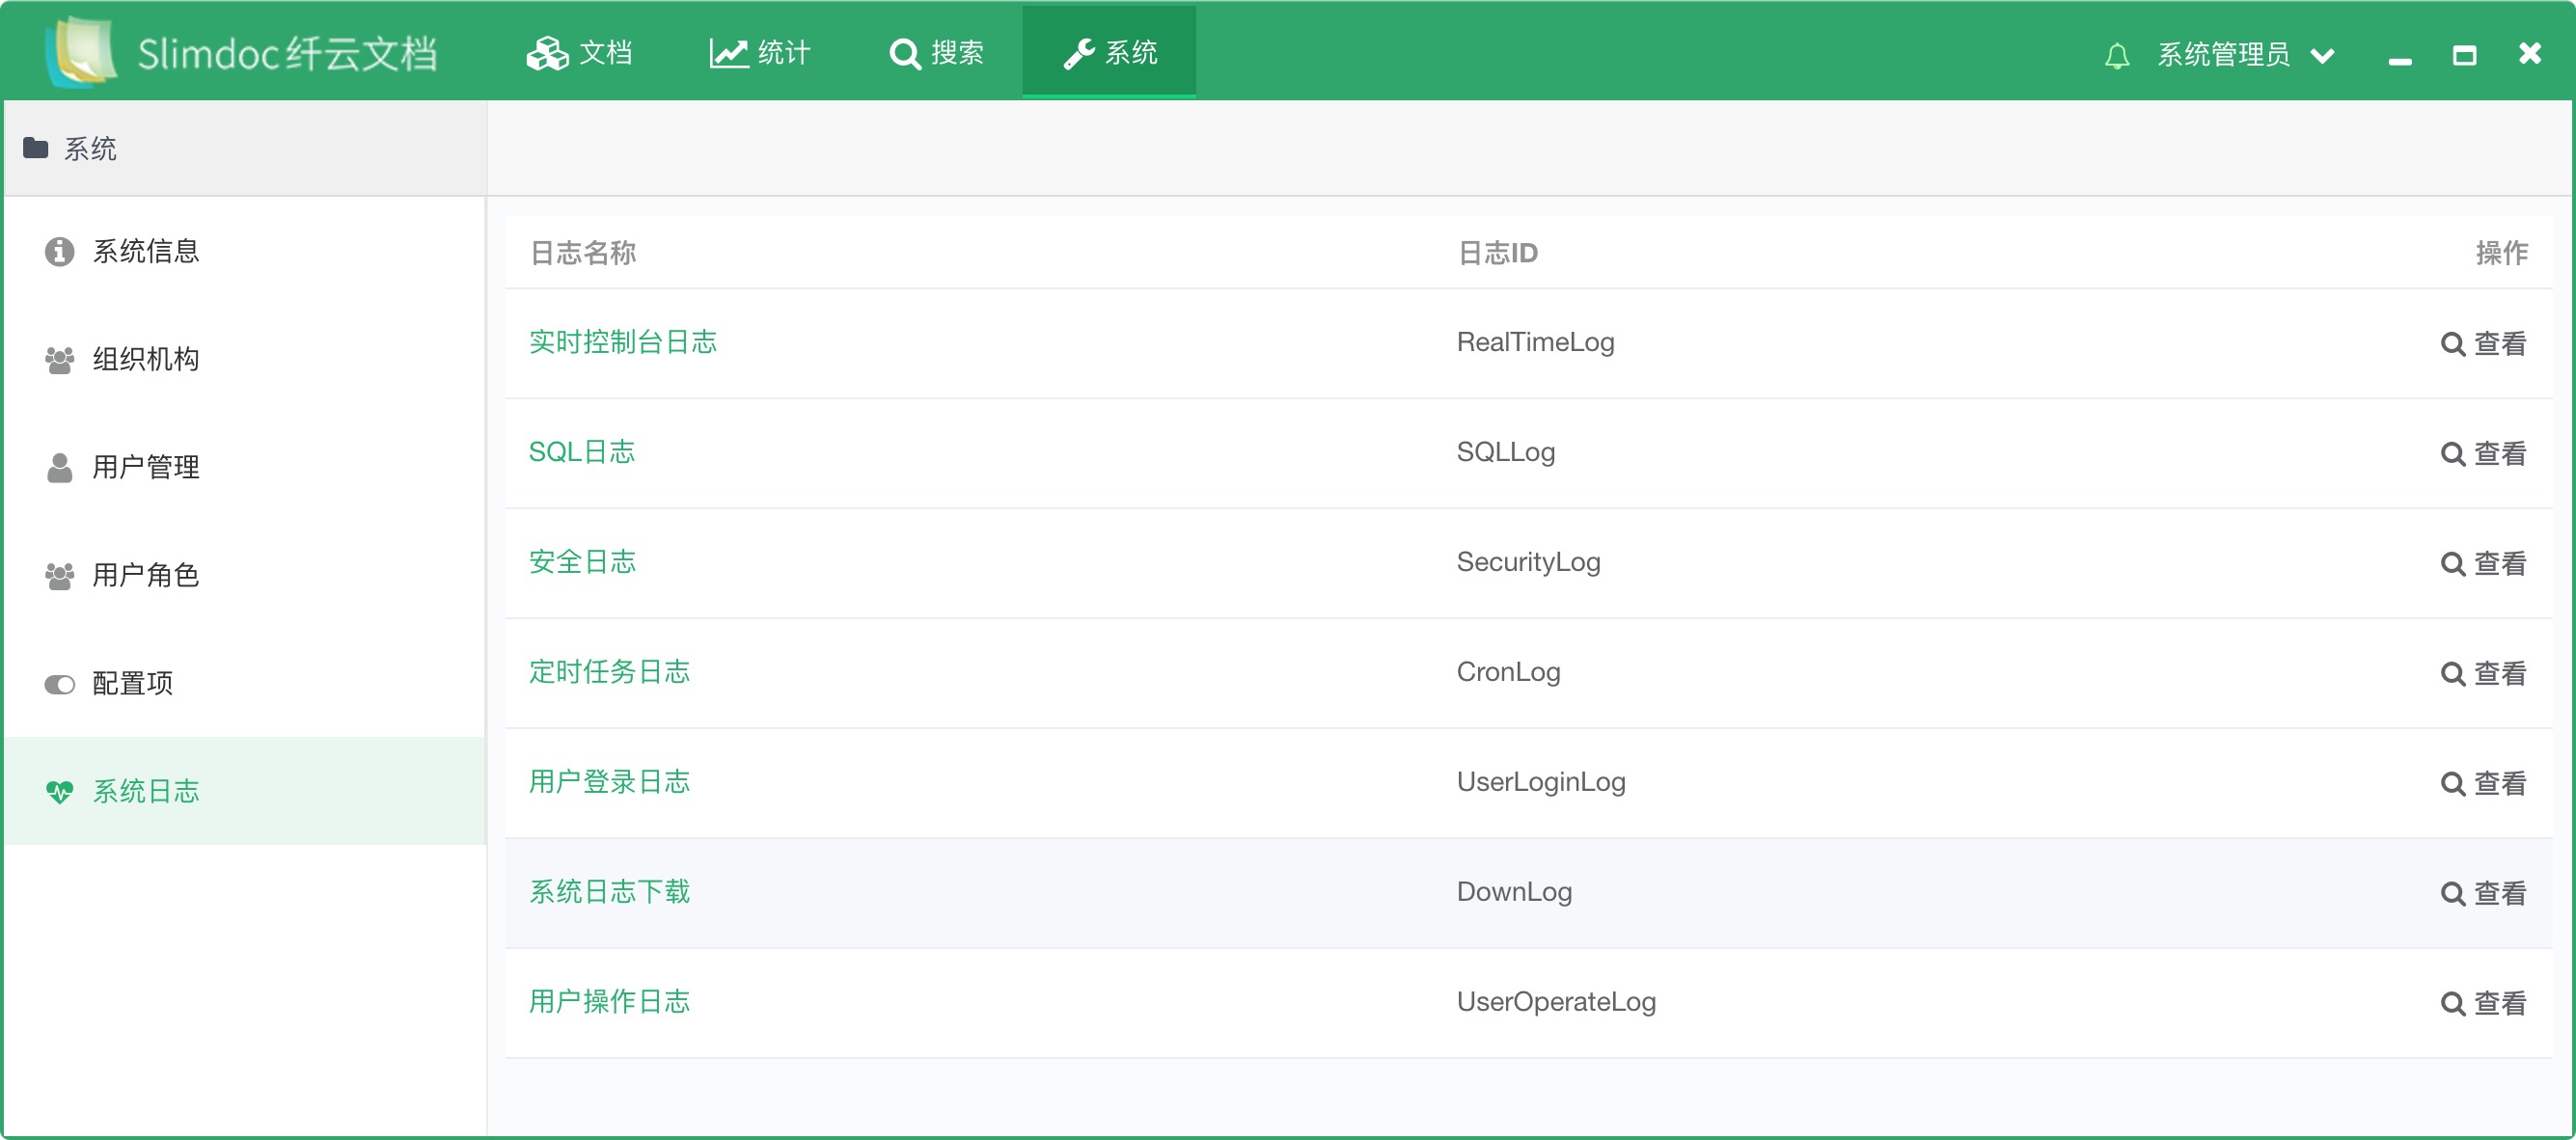Click the info icon for 系统信息
Viewport: 2576px width, 1140px height.
pyautogui.click(x=60, y=251)
